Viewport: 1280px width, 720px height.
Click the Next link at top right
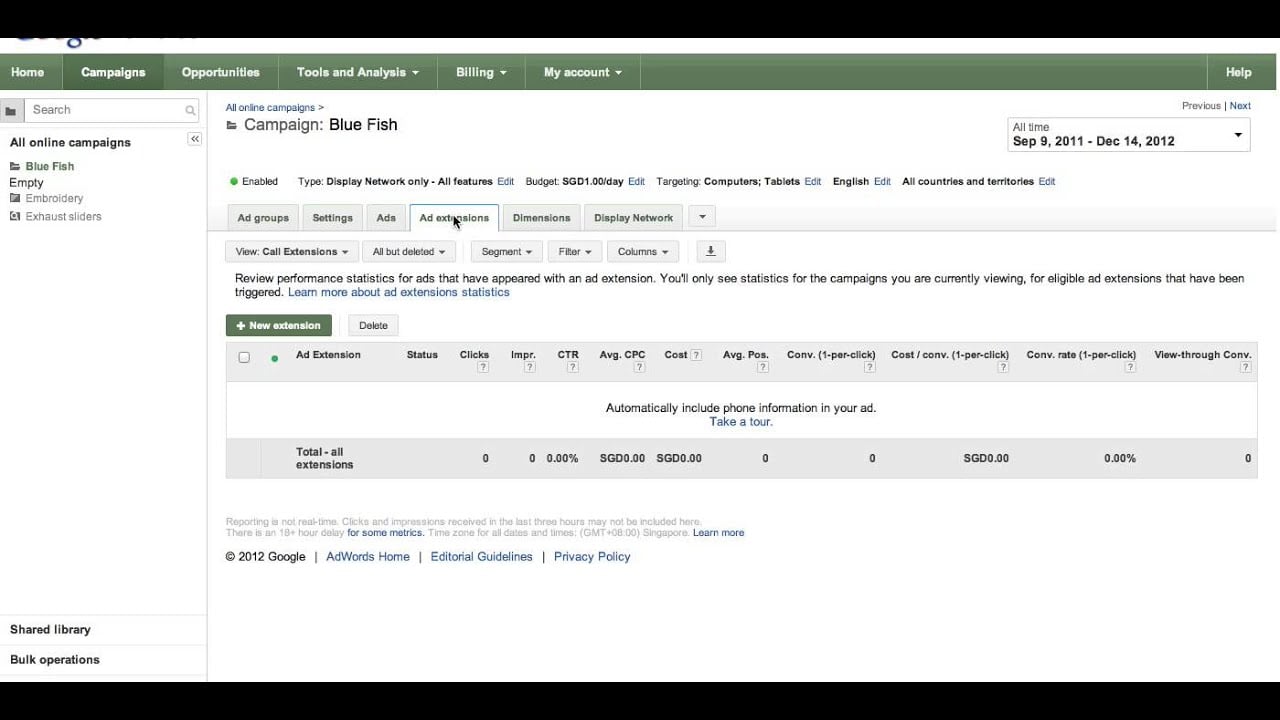[1240, 106]
